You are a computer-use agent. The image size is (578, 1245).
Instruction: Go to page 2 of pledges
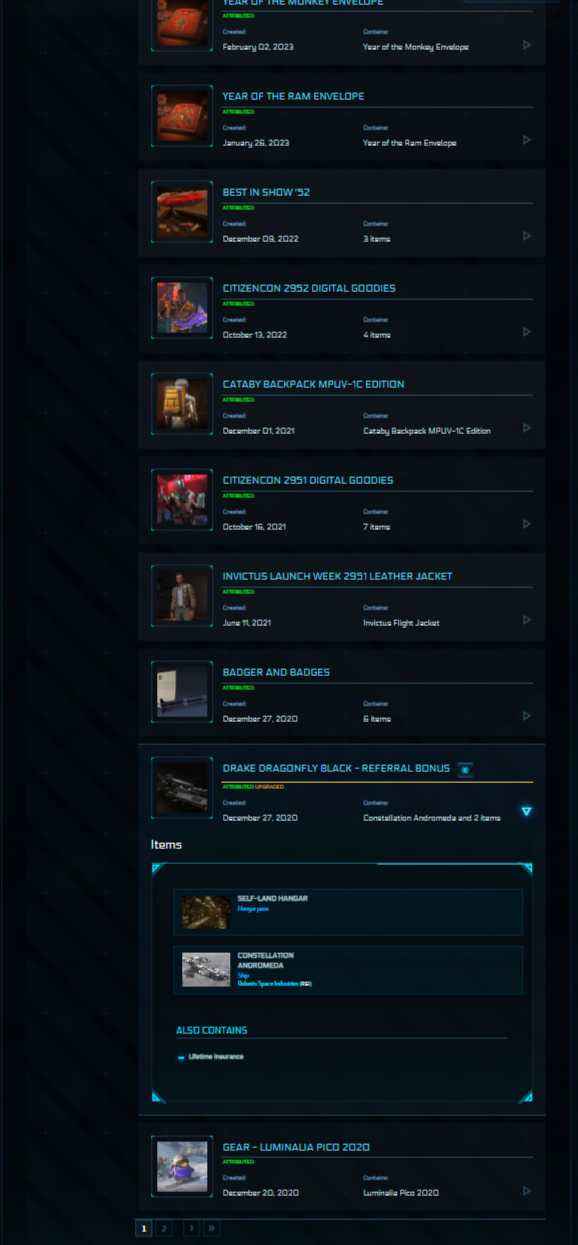coord(164,1228)
